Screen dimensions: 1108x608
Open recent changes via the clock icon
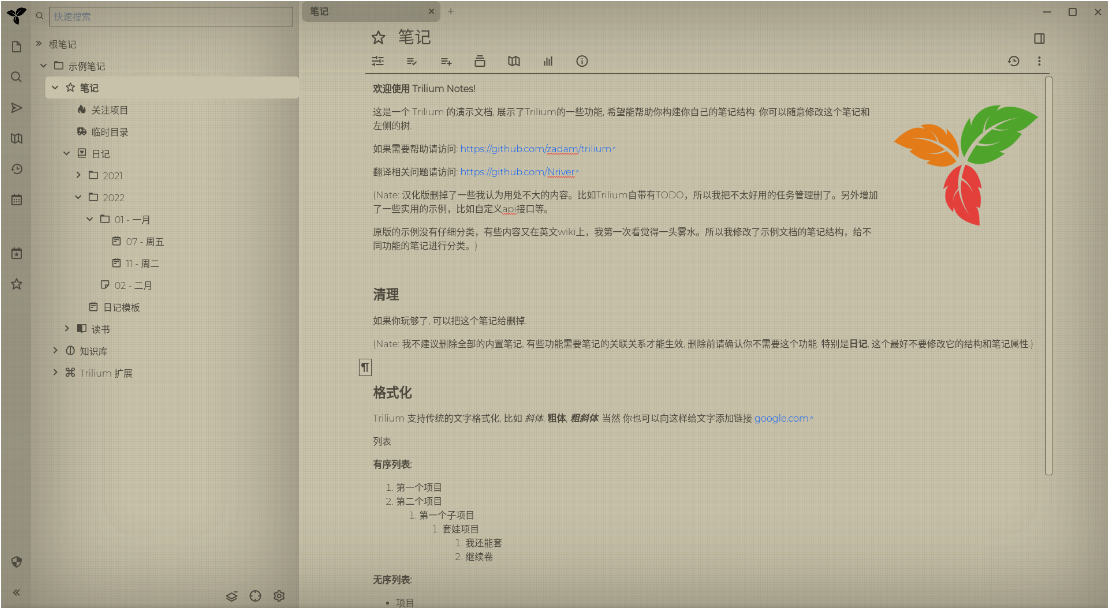tap(15, 168)
